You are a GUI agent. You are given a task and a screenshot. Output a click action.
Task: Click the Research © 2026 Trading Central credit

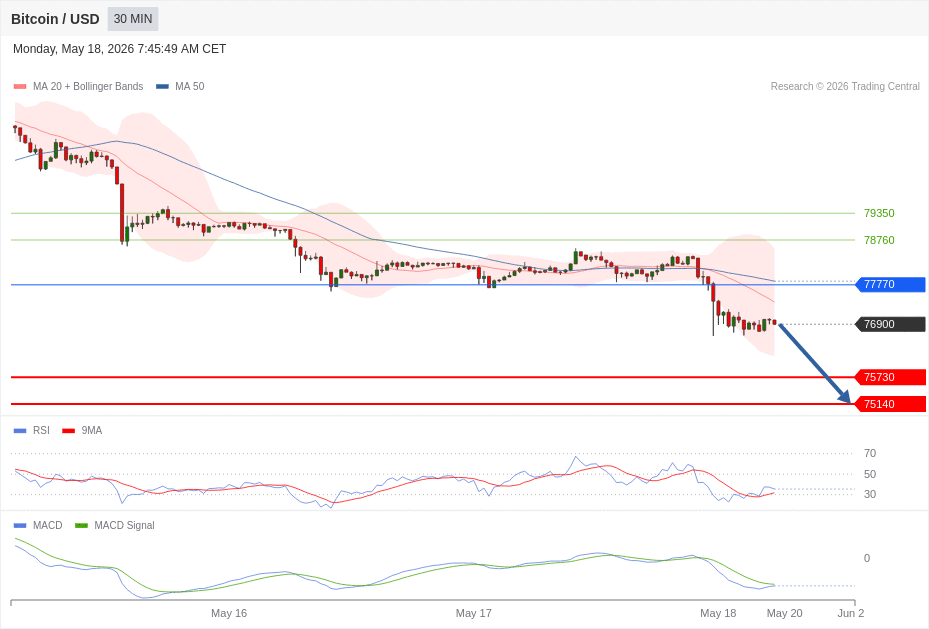click(845, 86)
